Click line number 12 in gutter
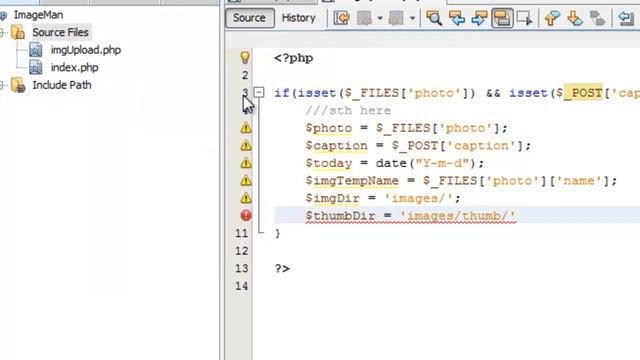 [x=241, y=251]
